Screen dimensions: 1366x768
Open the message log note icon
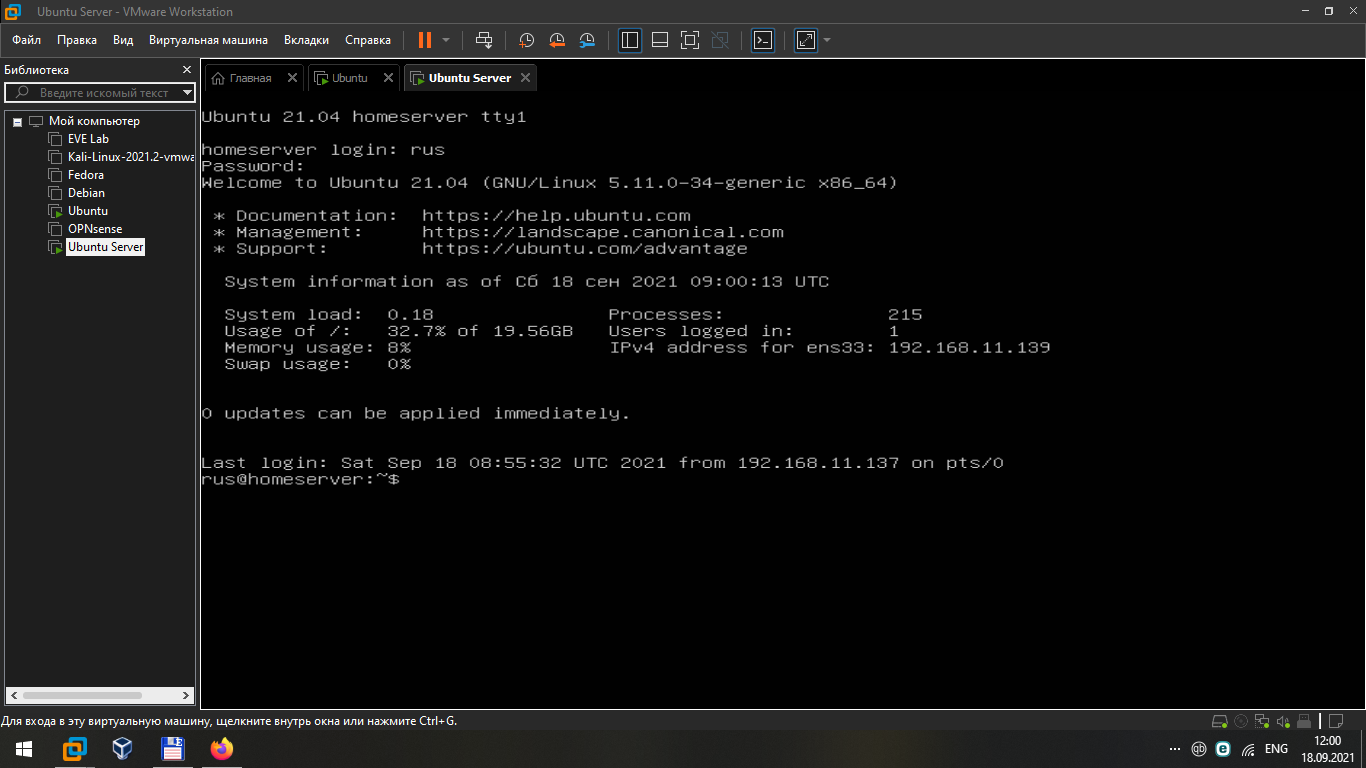point(1334,721)
